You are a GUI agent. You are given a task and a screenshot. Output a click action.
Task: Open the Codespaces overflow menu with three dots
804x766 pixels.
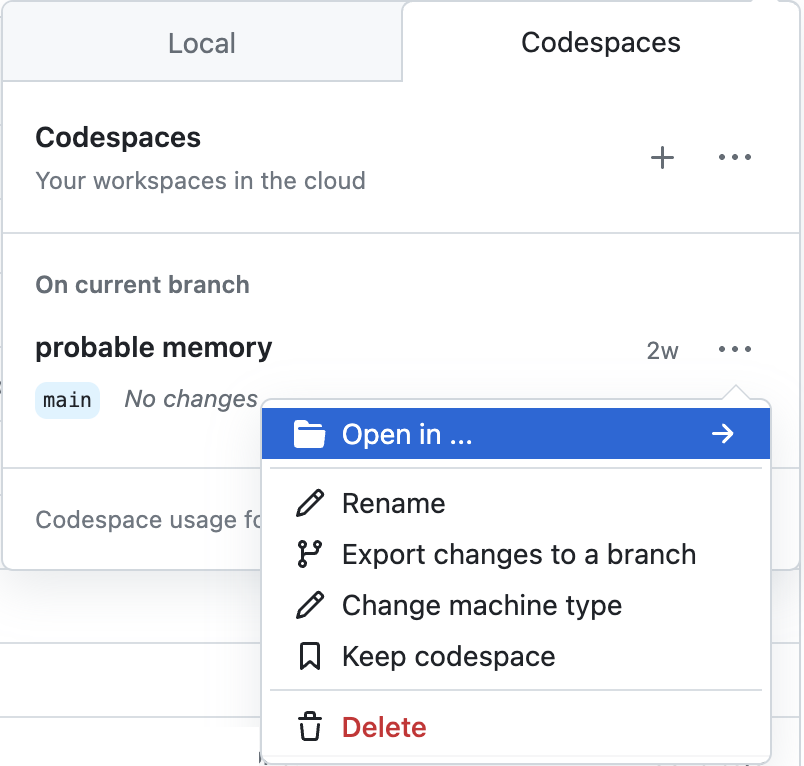735,157
